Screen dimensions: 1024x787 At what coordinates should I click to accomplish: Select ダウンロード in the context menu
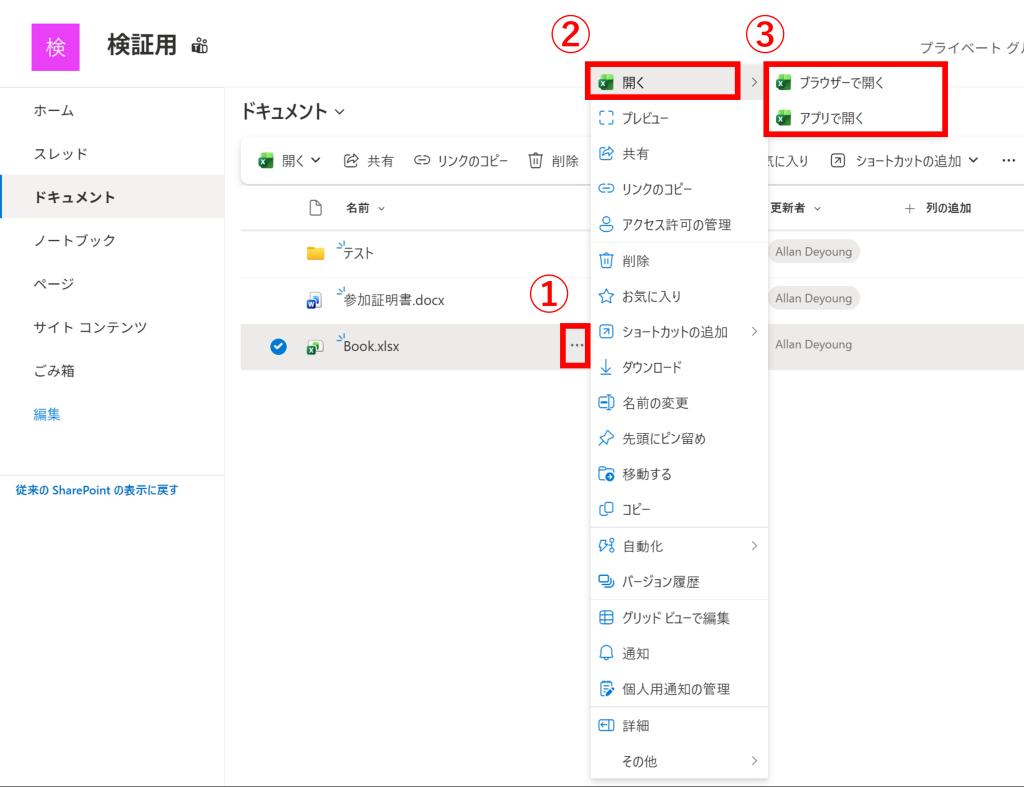coord(652,367)
